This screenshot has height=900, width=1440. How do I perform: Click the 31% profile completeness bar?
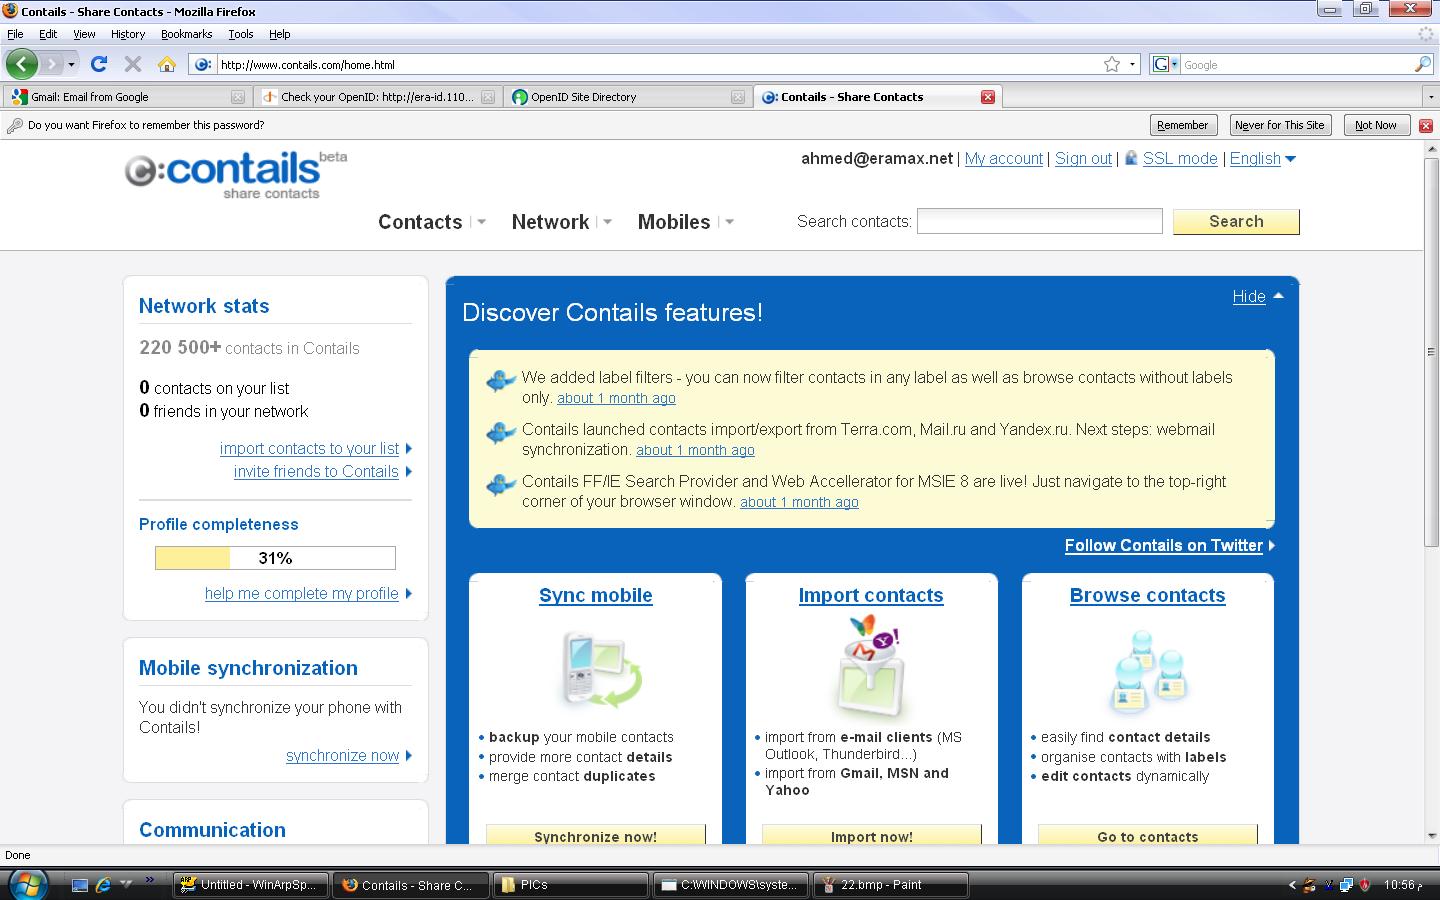[275, 558]
